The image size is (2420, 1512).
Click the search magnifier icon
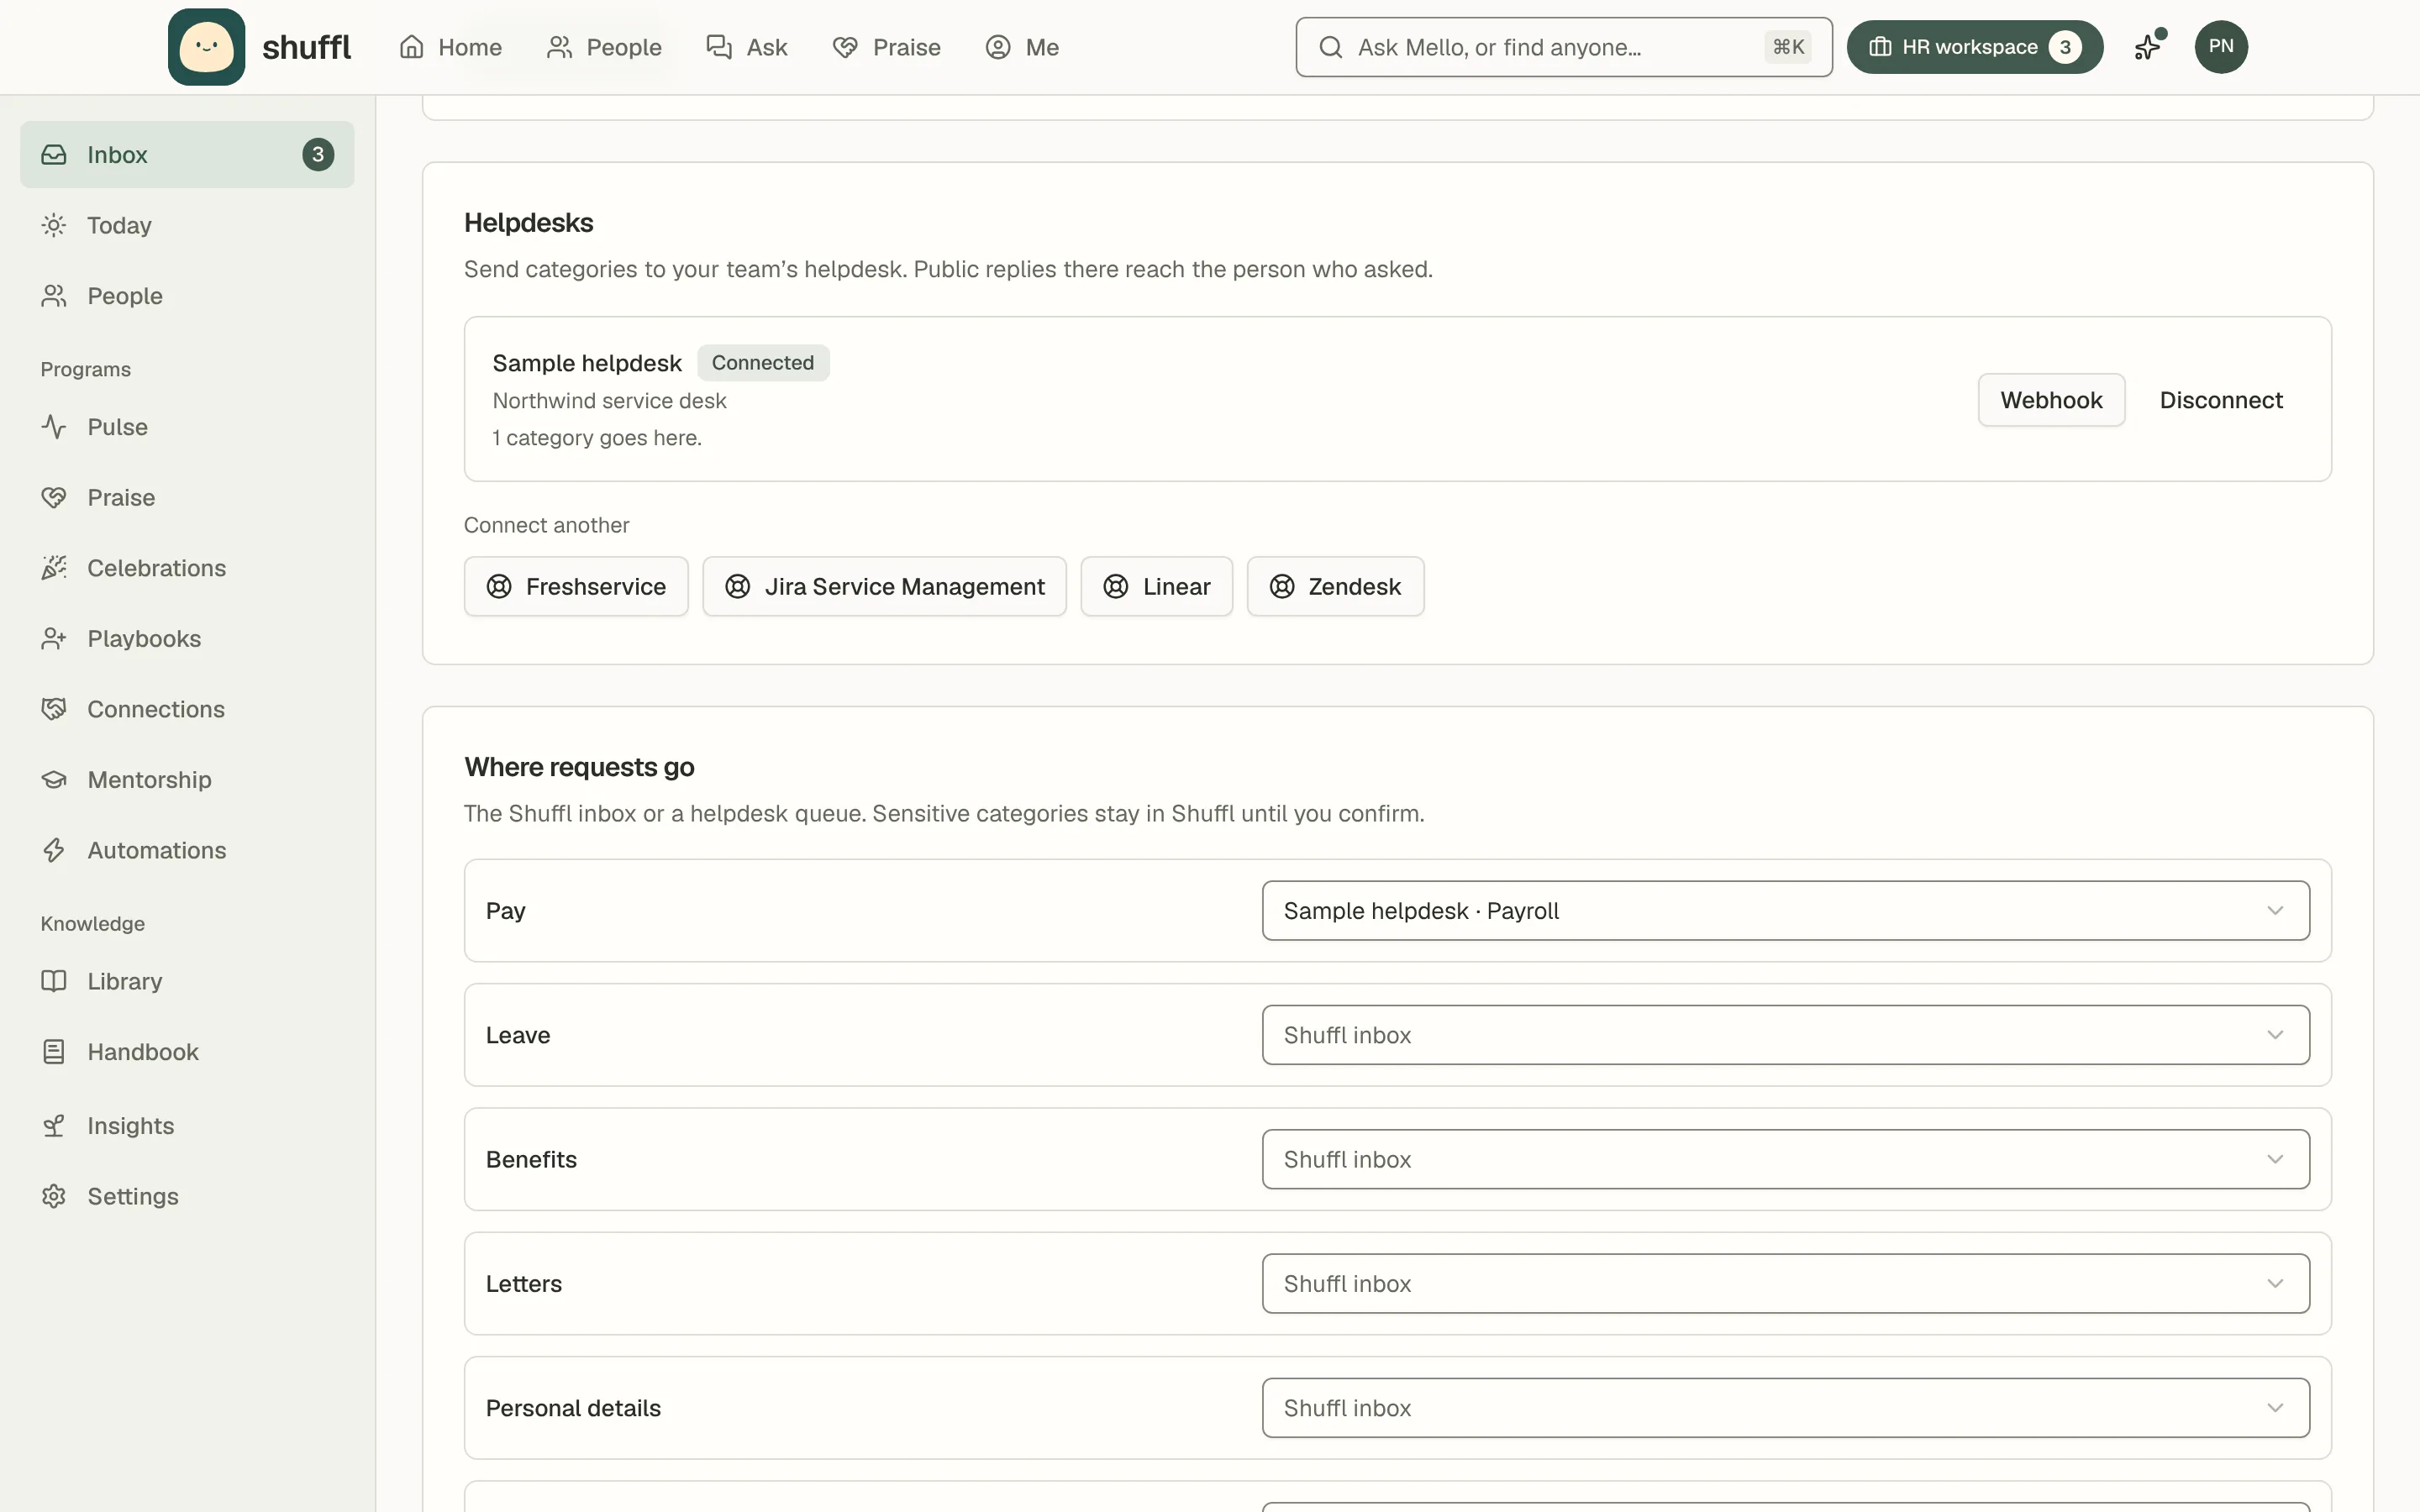tap(1330, 47)
